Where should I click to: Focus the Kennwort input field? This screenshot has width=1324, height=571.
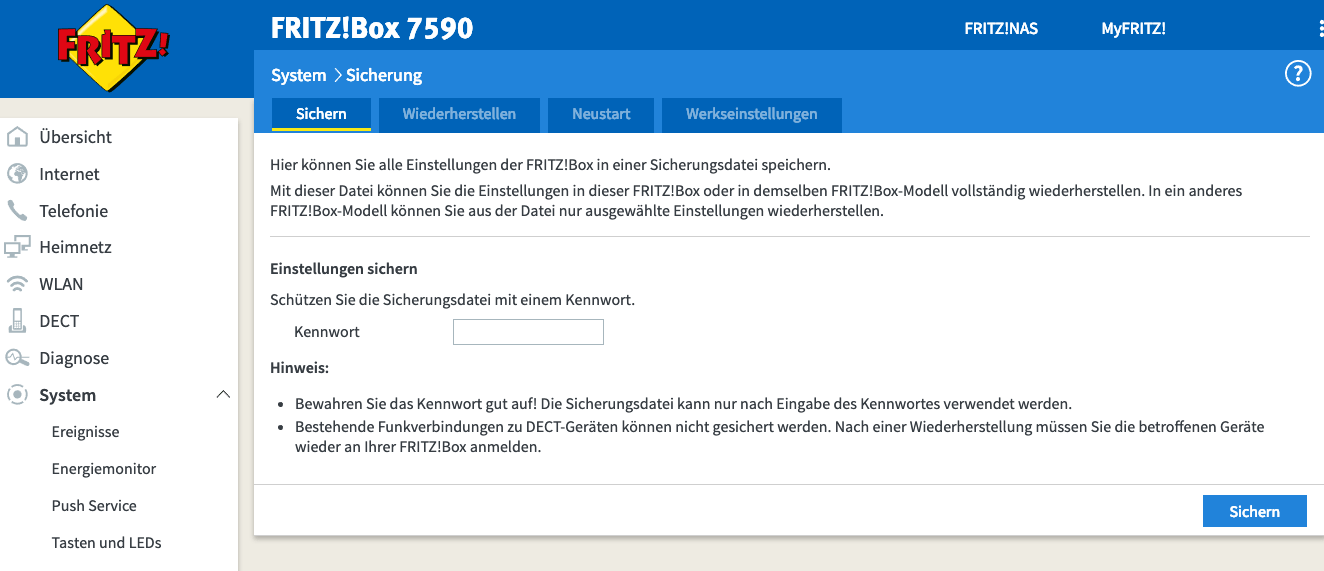[528, 332]
